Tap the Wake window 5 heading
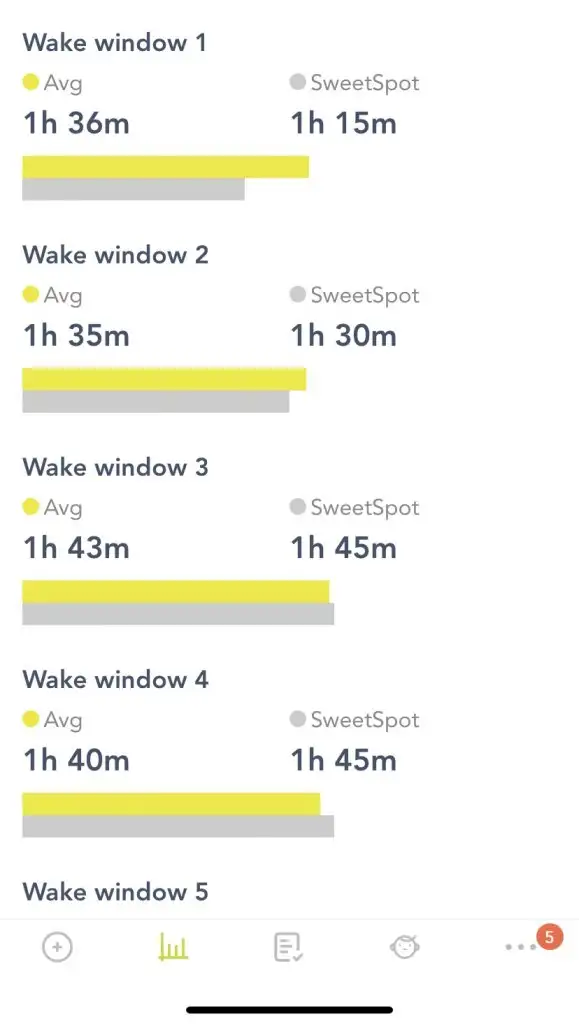 pyautogui.click(x=116, y=891)
